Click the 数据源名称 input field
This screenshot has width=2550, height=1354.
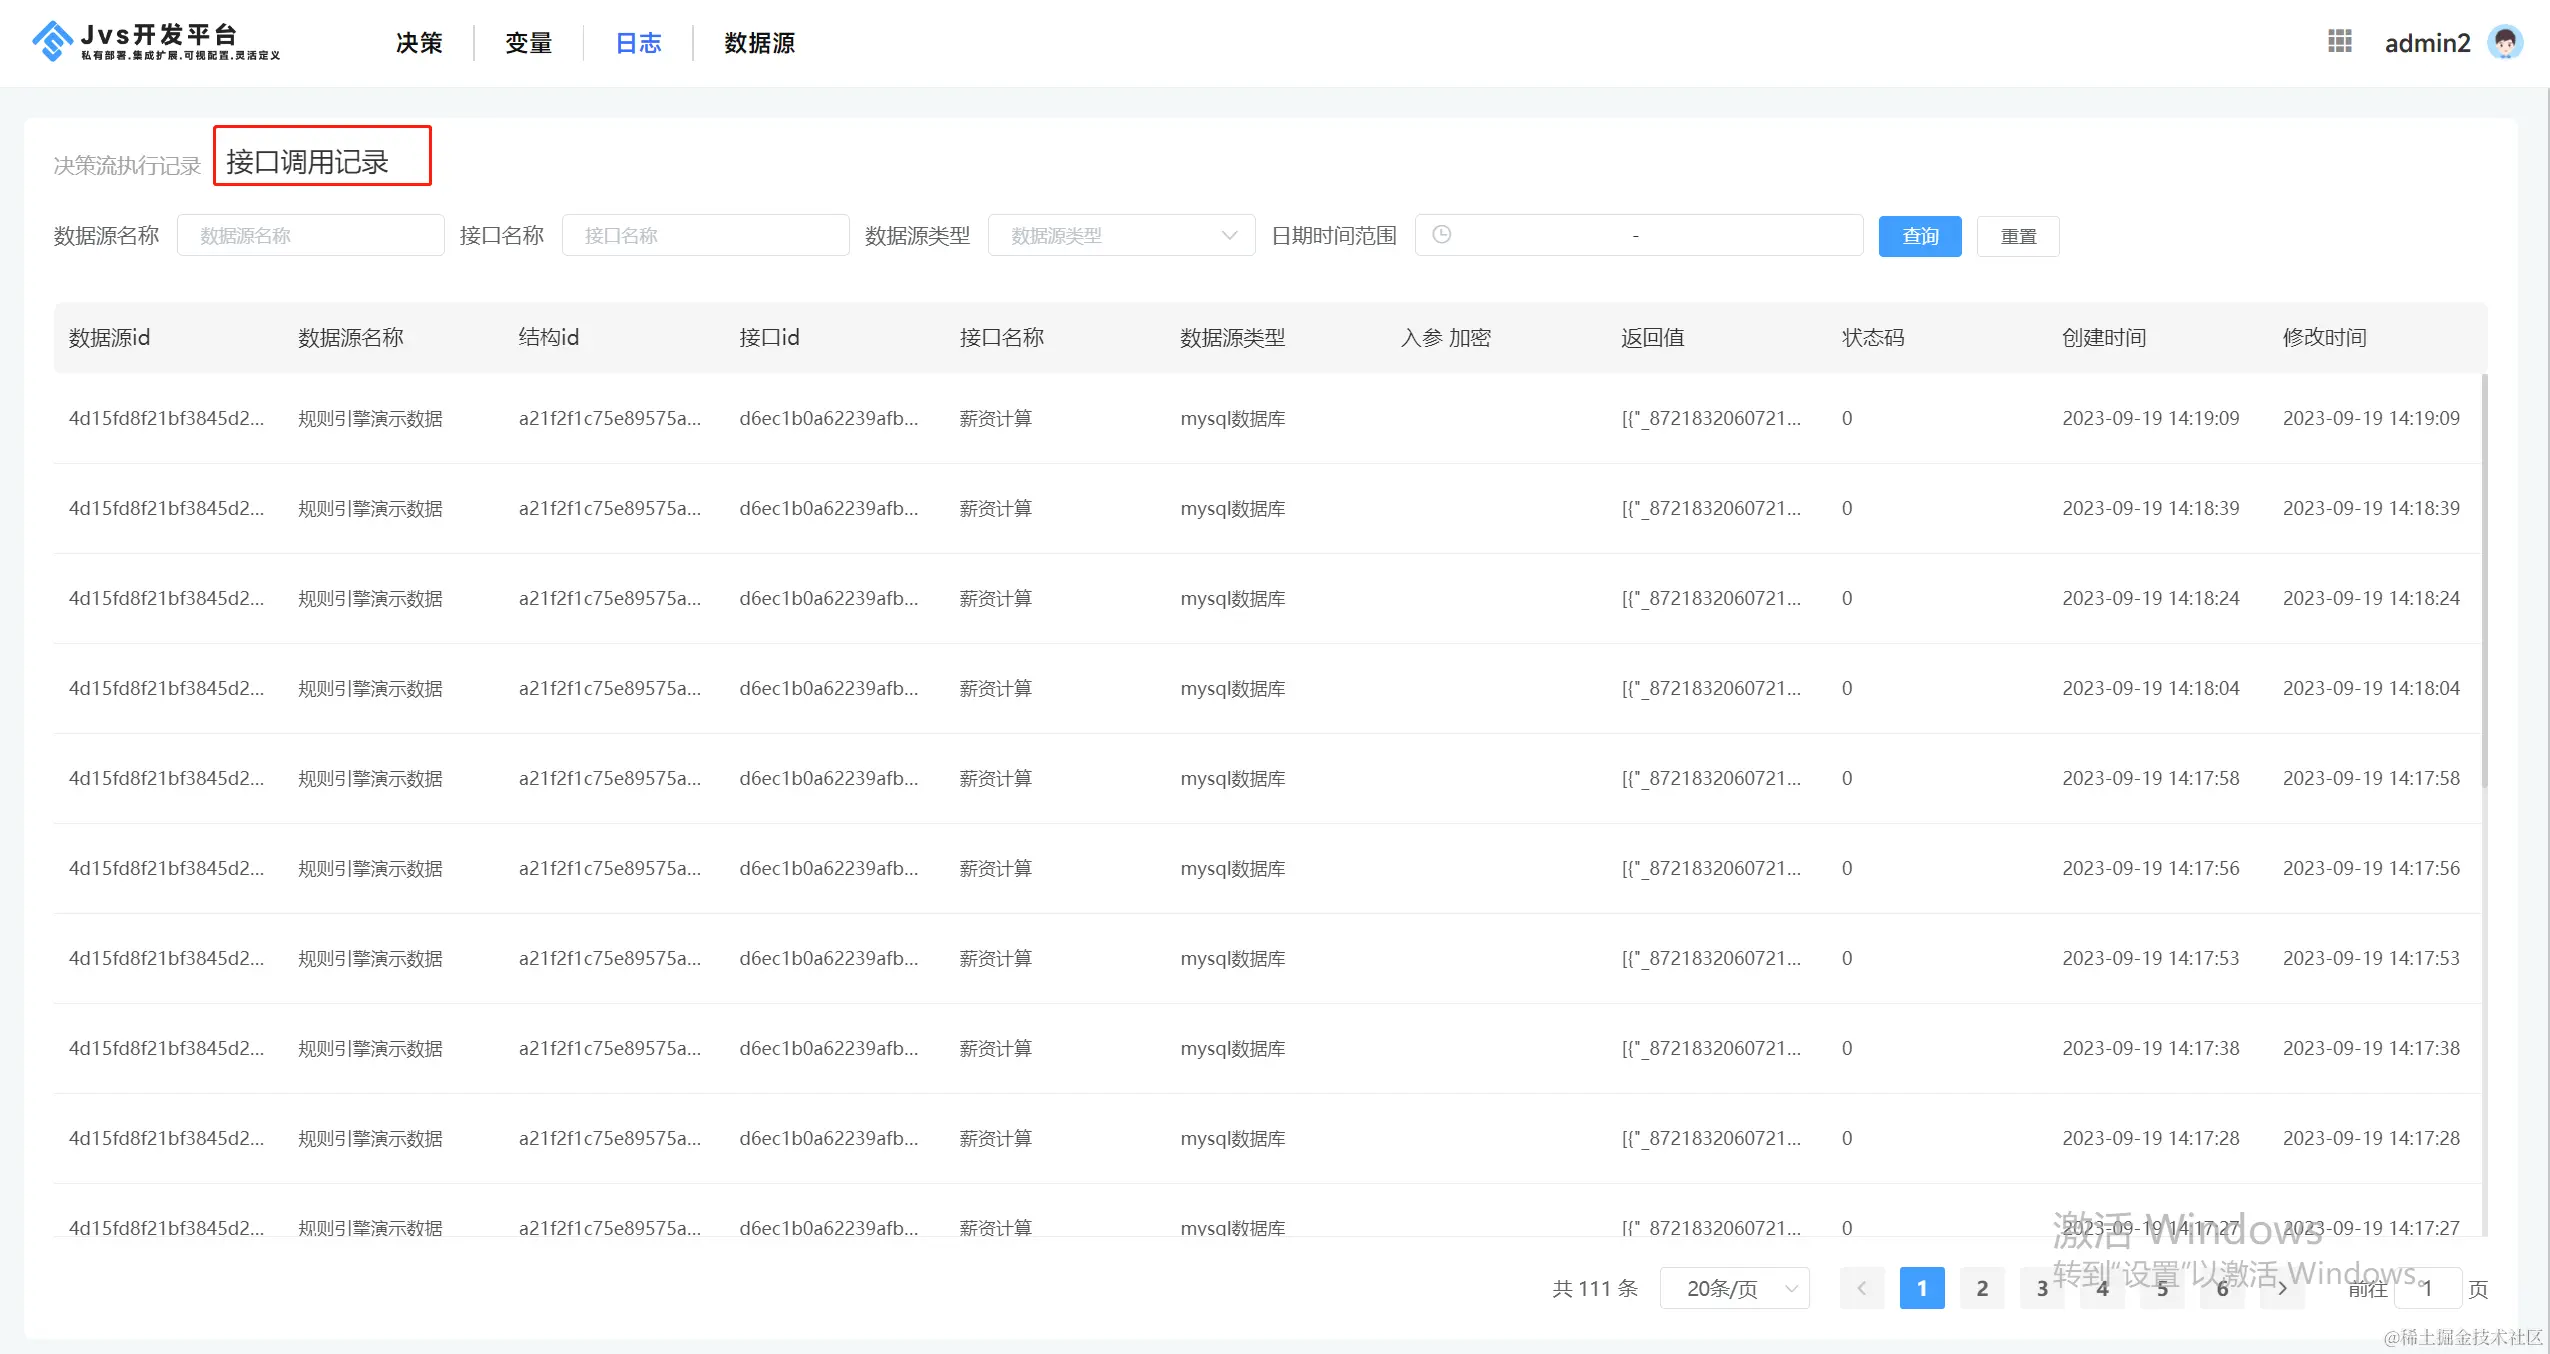(x=310, y=236)
